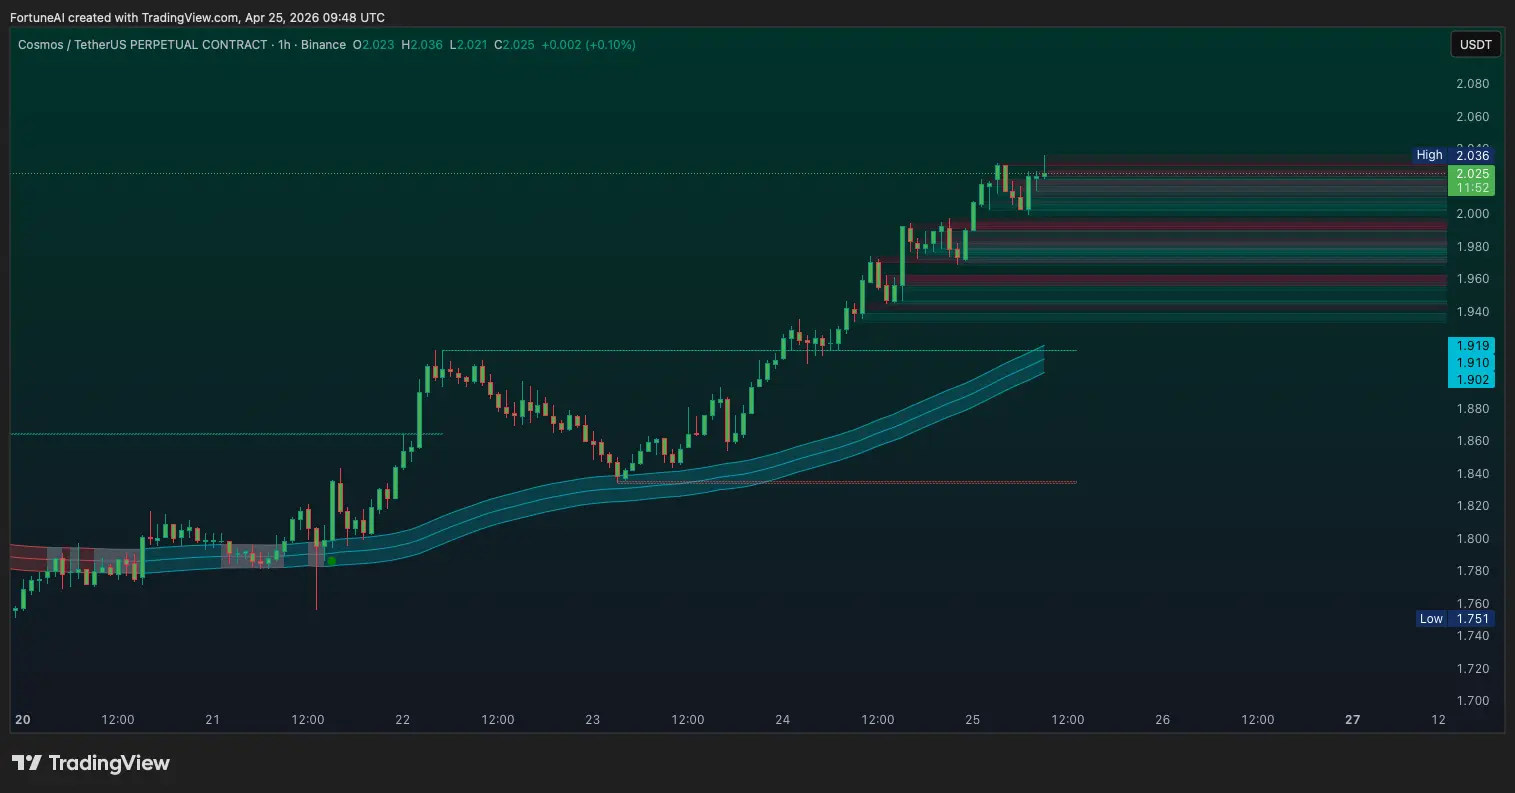This screenshot has width=1515, height=793.
Task: Select the open value O2.023
Action: point(373,45)
